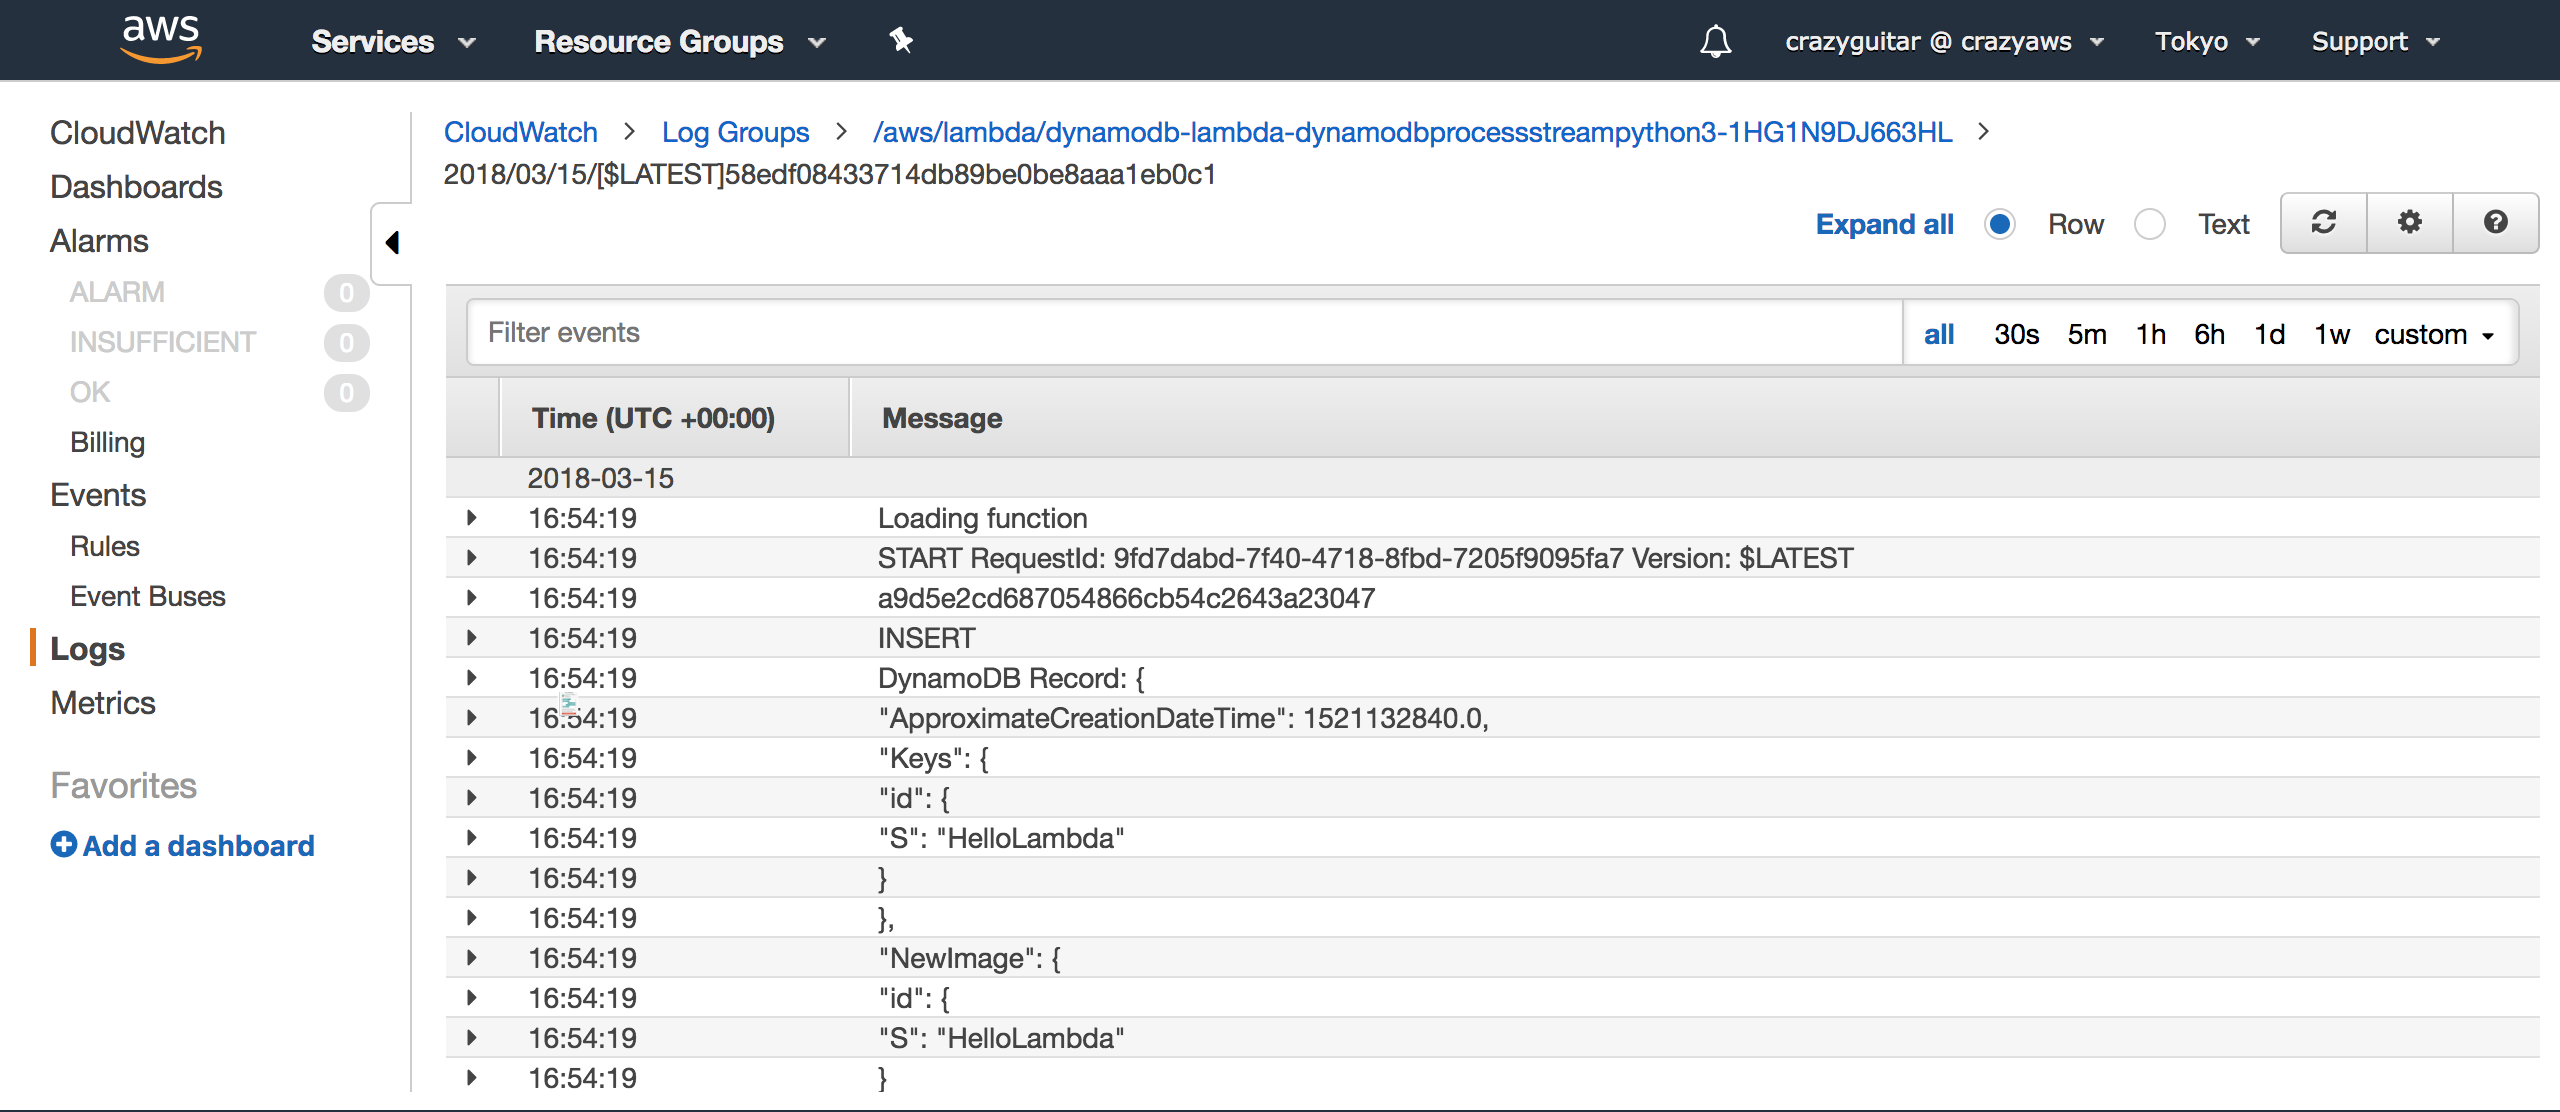The height and width of the screenshot is (1112, 2560).
Task: Click the AWS logo
Action: (161, 38)
